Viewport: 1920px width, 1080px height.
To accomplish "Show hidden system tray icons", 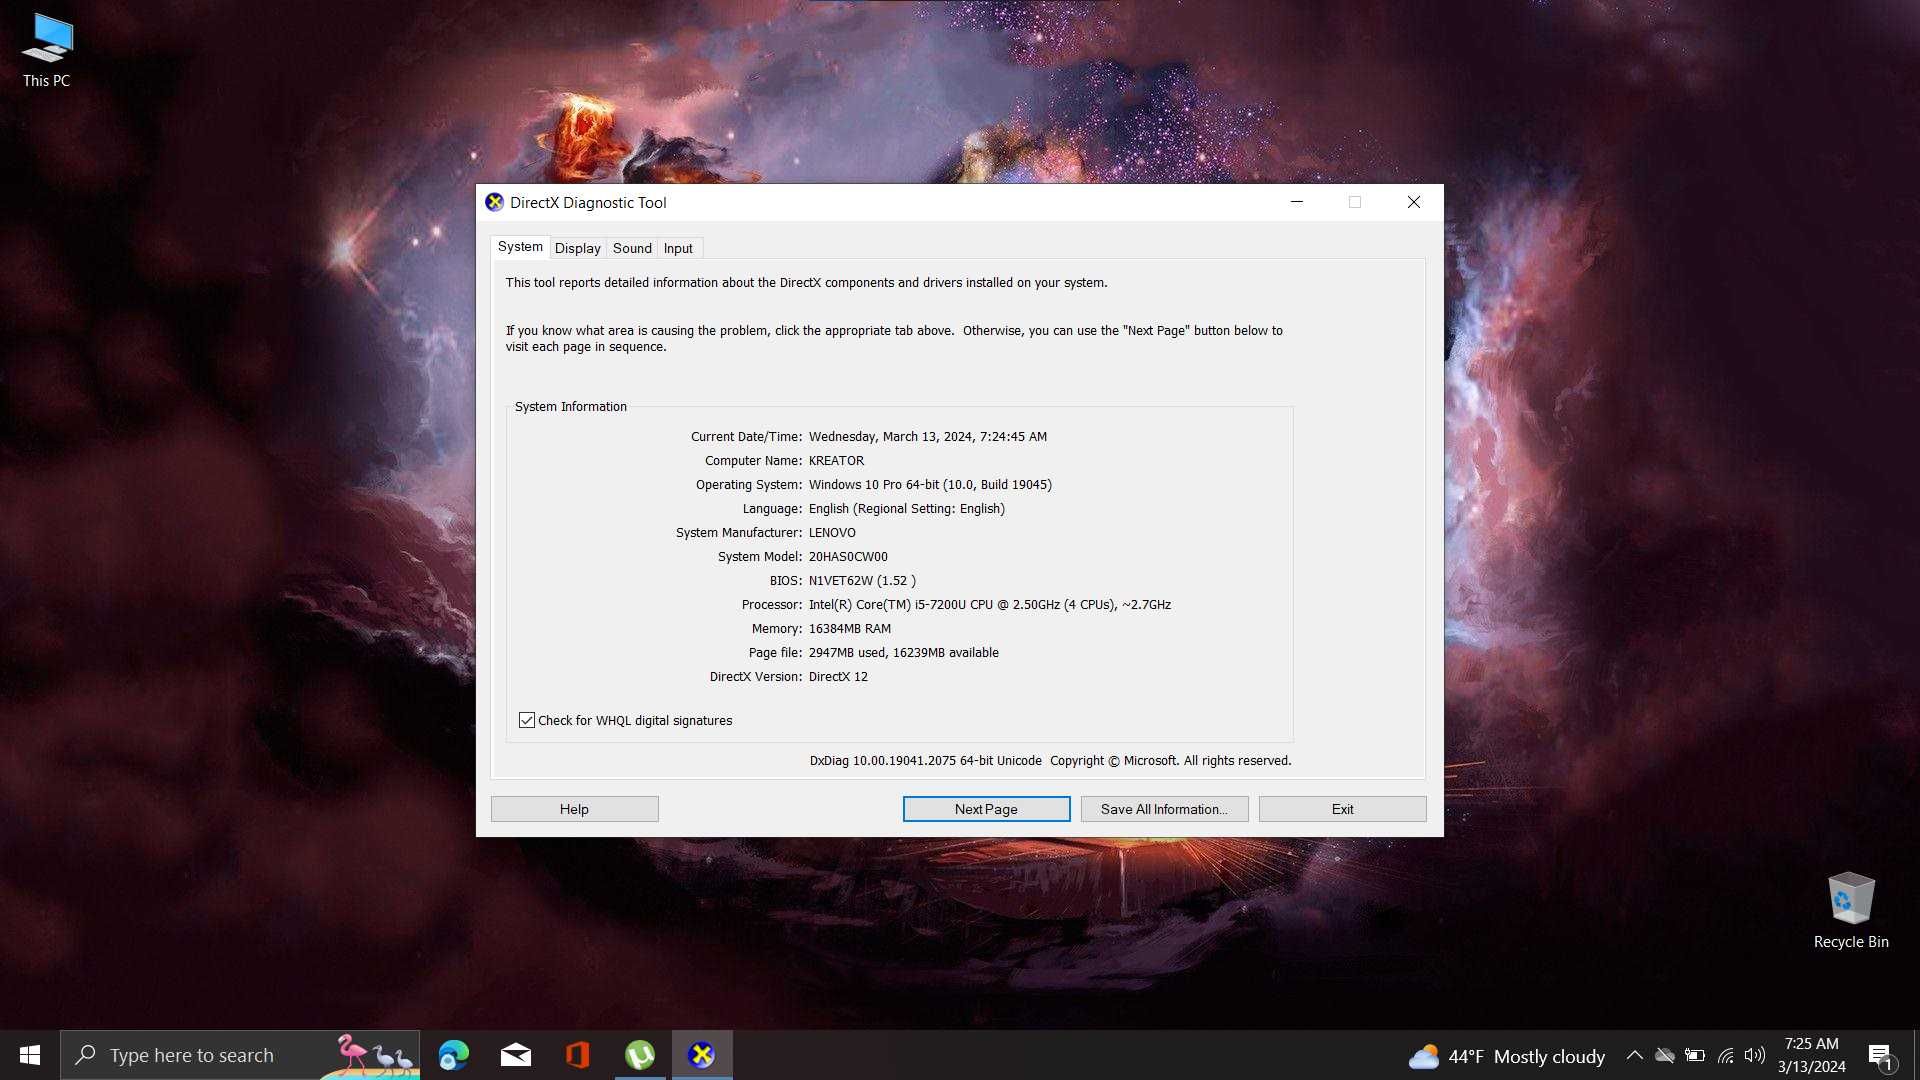I will pyautogui.click(x=1634, y=1055).
